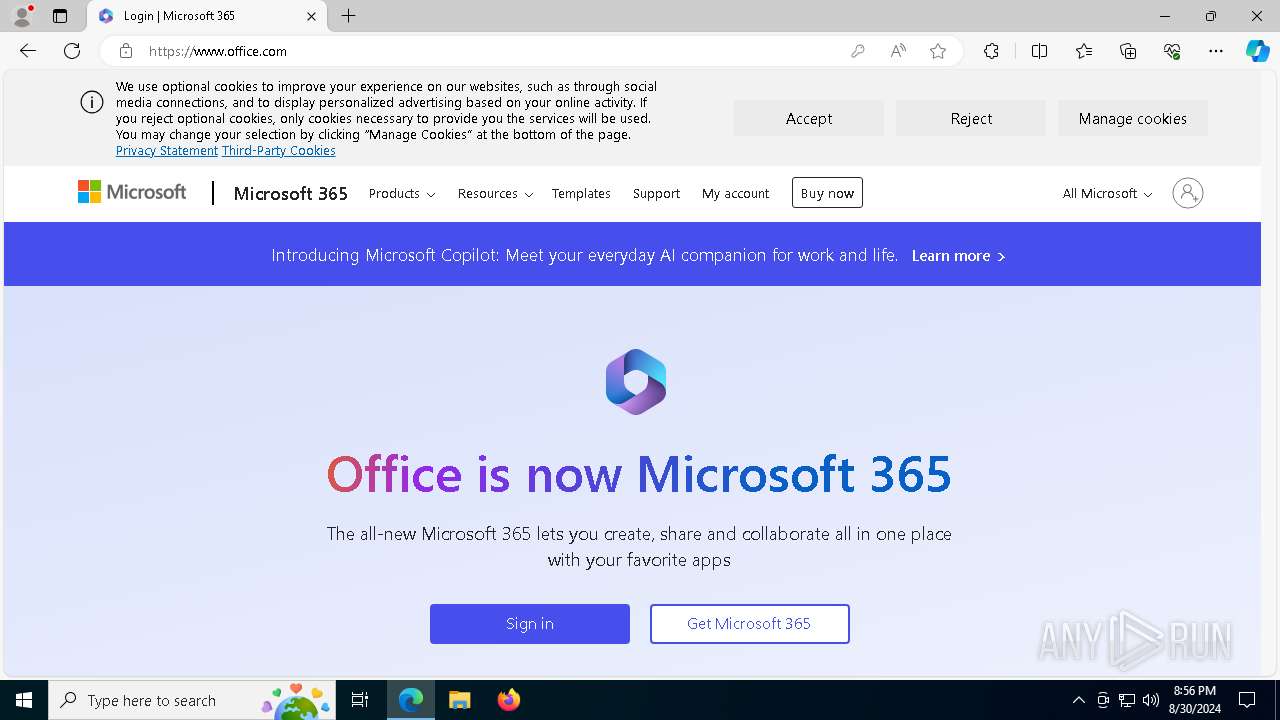The width and height of the screenshot is (1280, 720).
Task: Expand the All Microsoft dropdown
Action: click(1107, 193)
